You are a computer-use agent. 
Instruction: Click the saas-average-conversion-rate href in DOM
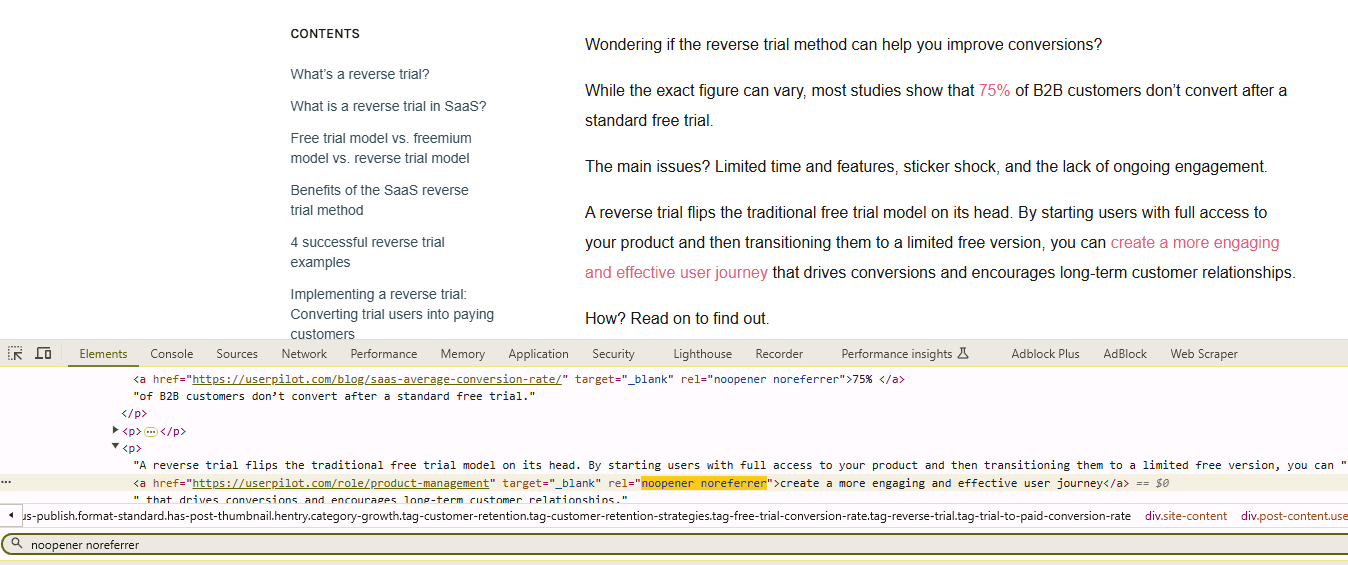379,380
